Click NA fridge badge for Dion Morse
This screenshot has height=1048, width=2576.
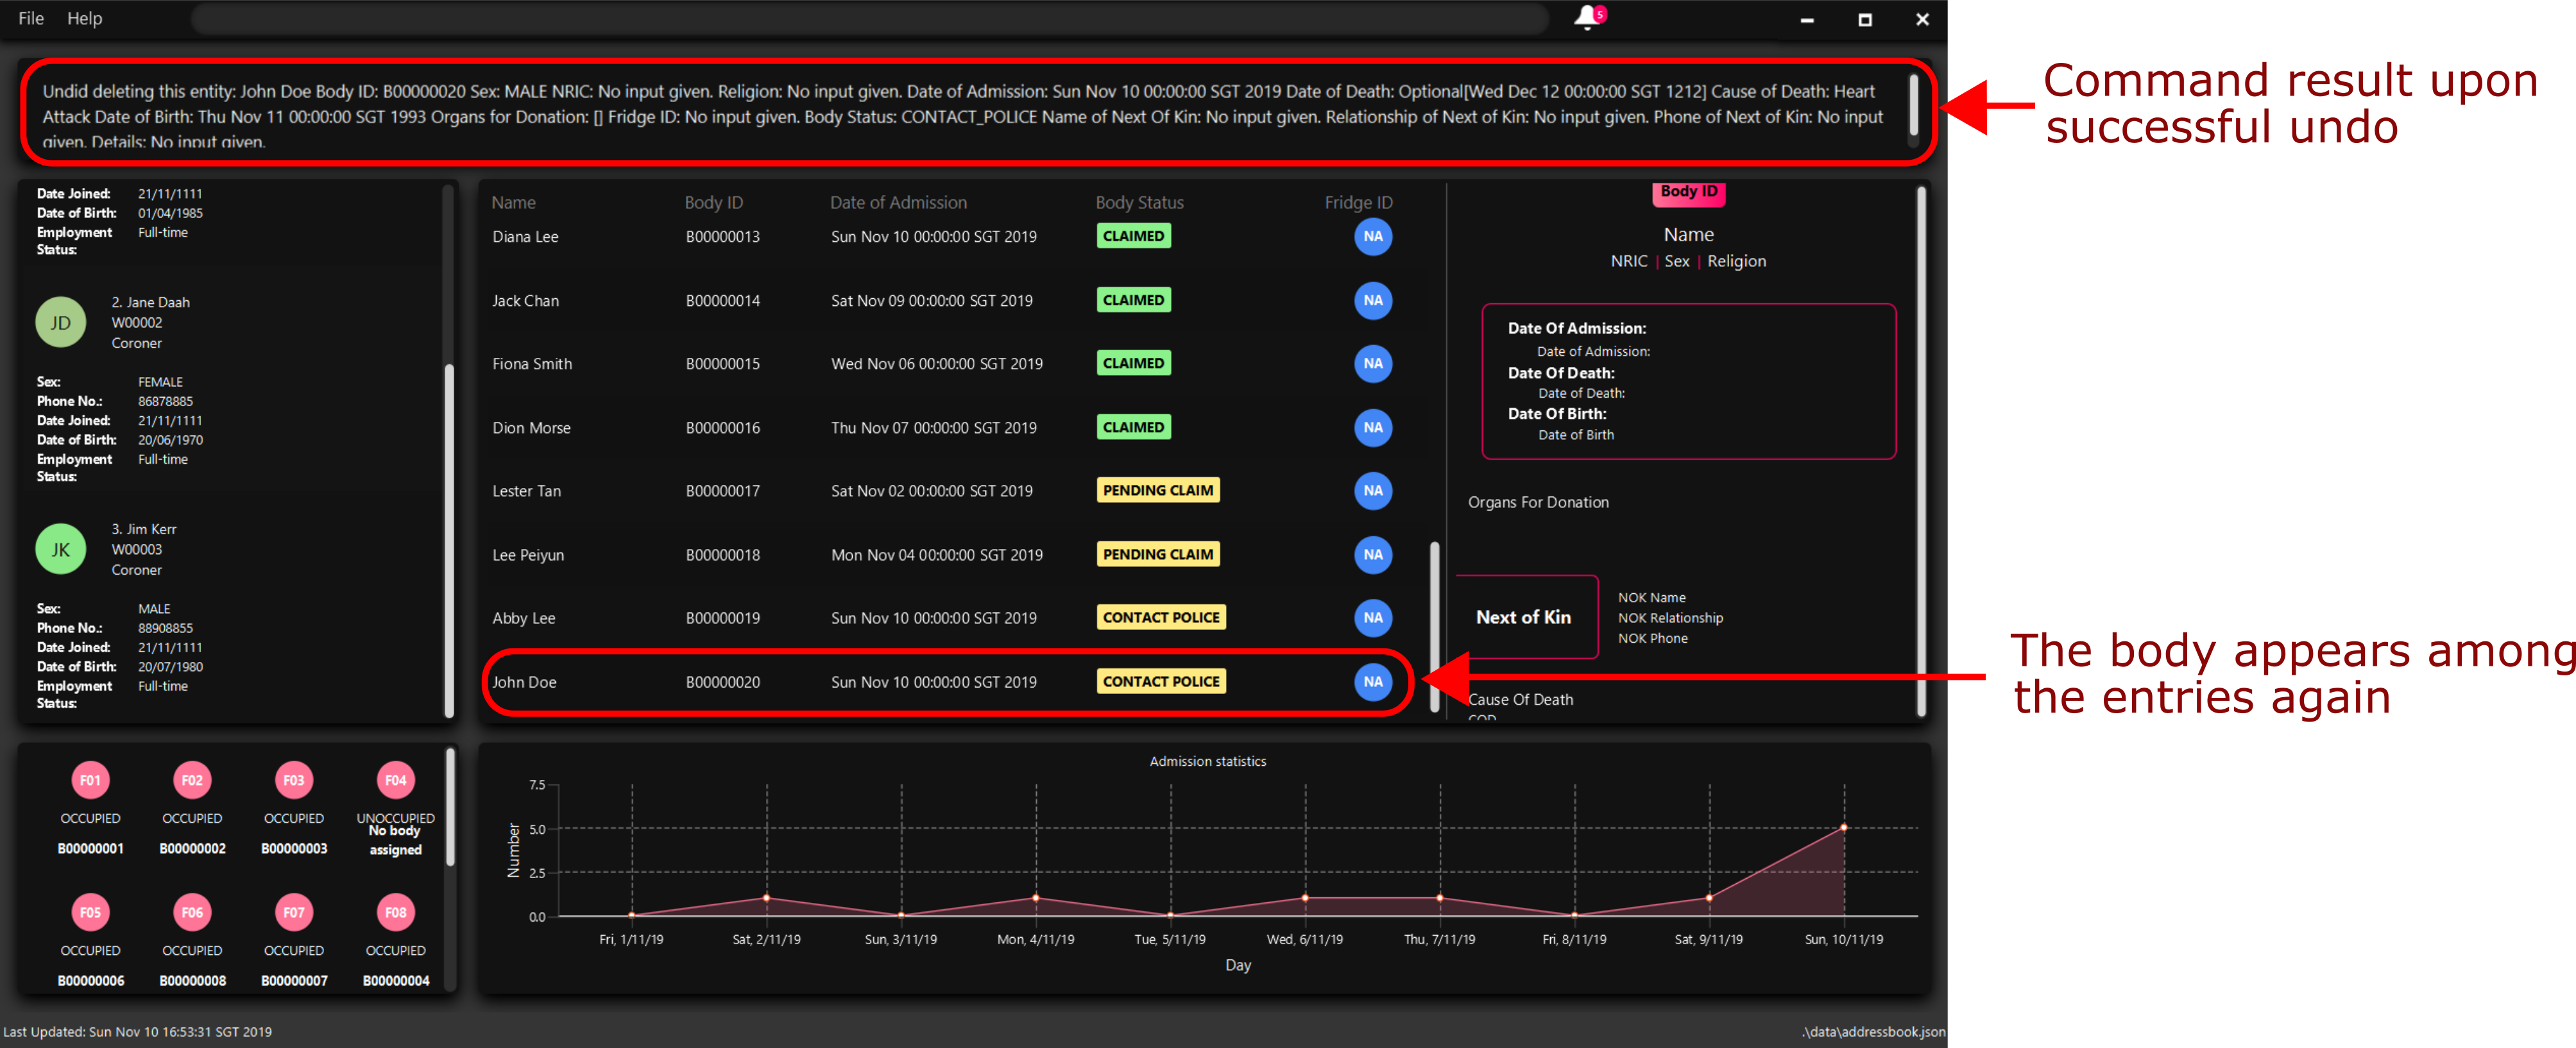click(x=1373, y=428)
